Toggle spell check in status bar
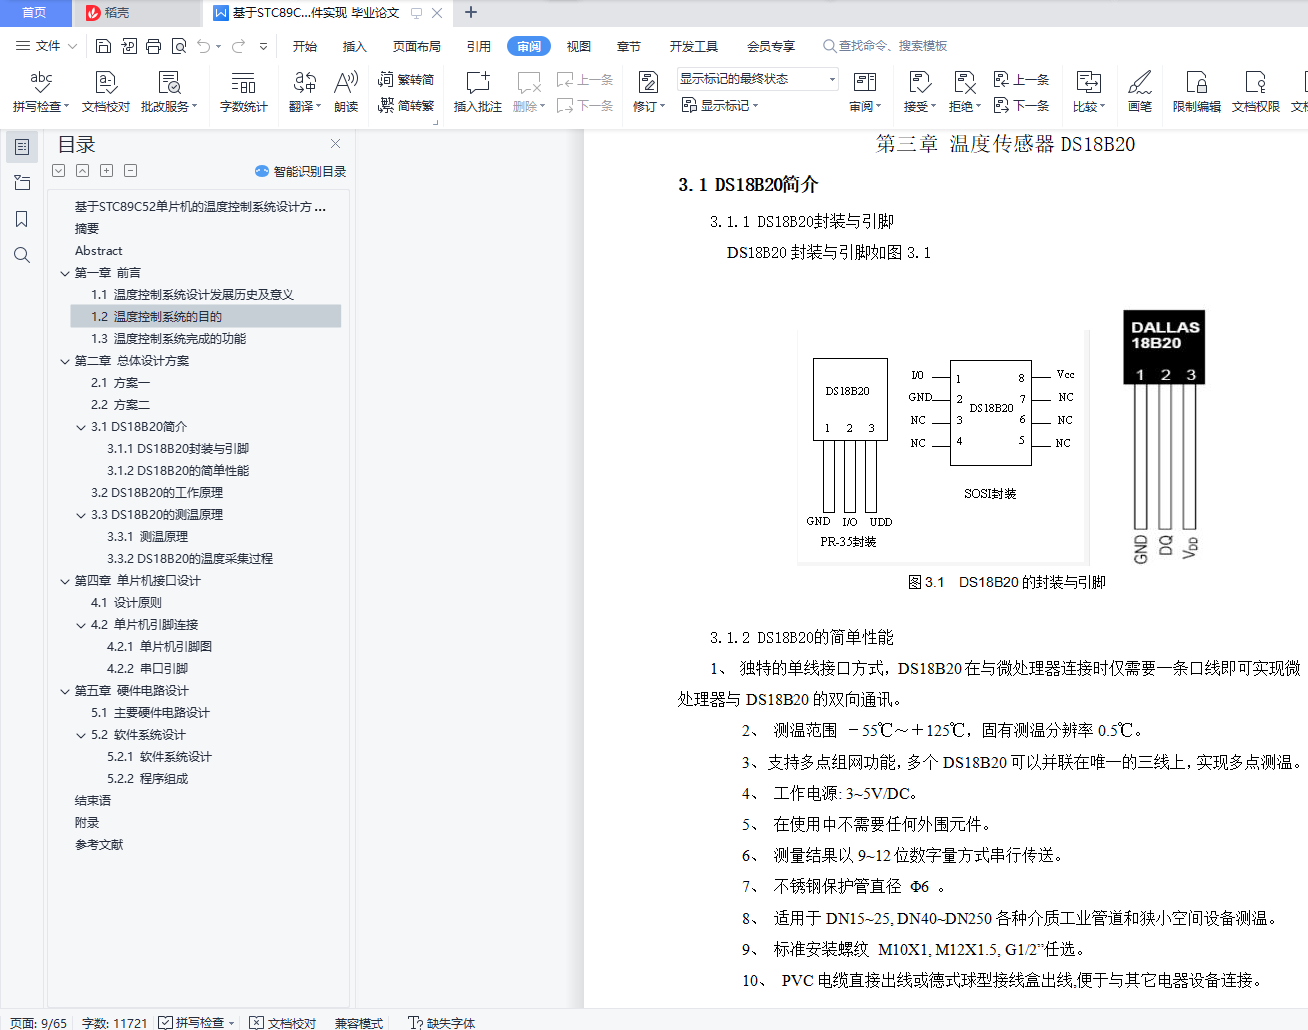The height and width of the screenshot is (1030, 1308). click(x=197, y=1022)
